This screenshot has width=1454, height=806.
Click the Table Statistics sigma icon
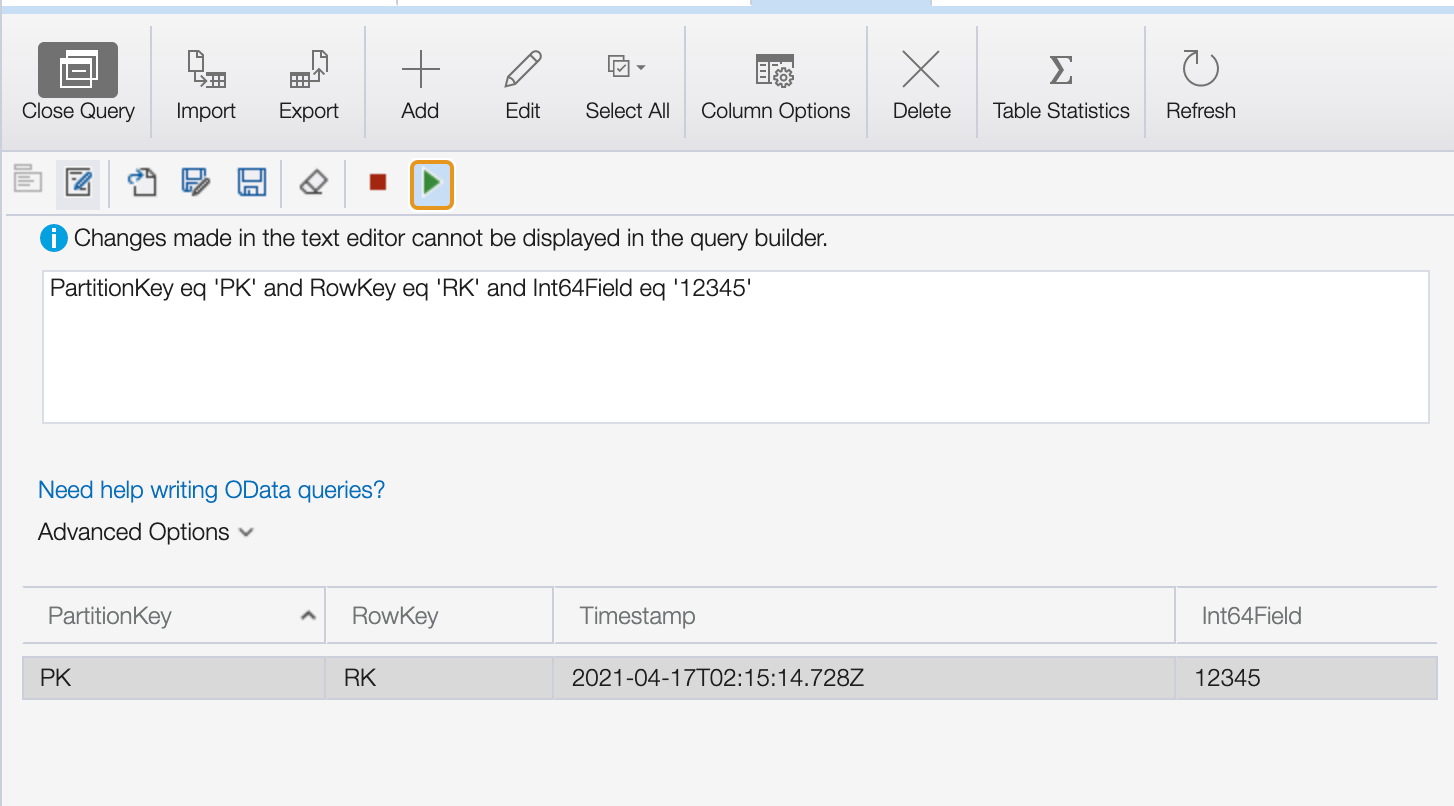point(1059,82)
